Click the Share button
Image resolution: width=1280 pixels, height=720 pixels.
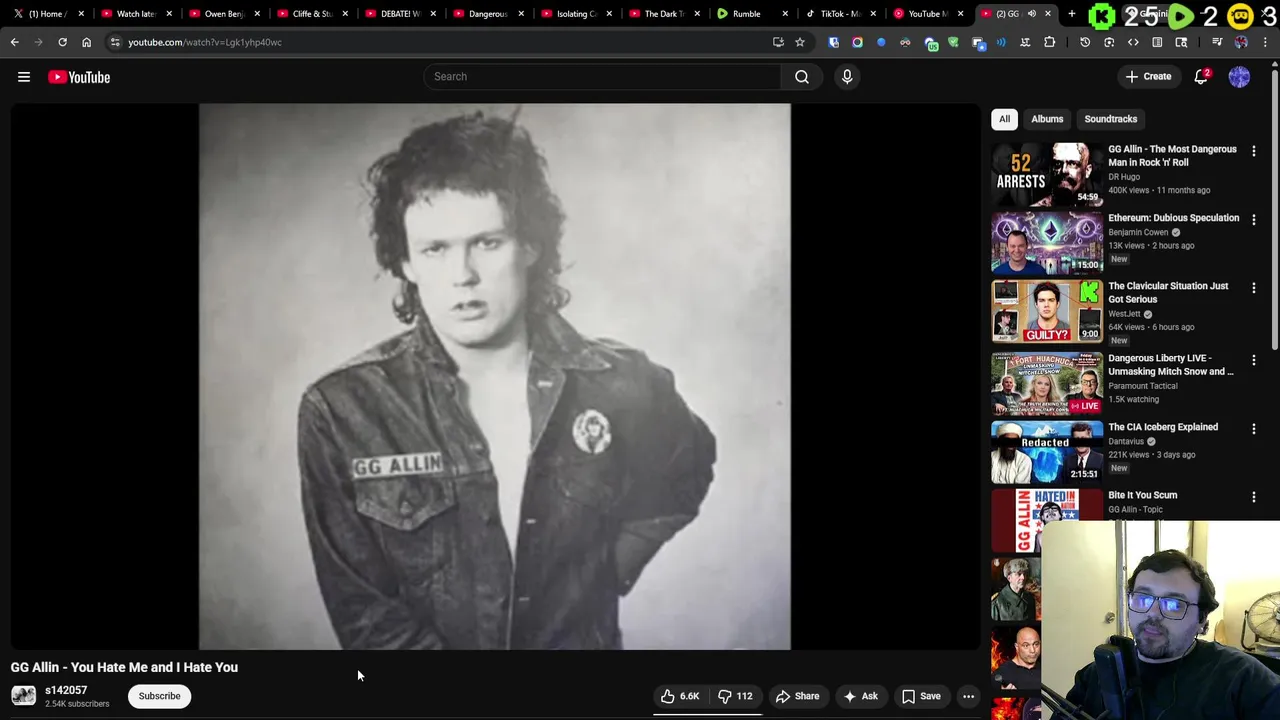click(x=798, y=696)
